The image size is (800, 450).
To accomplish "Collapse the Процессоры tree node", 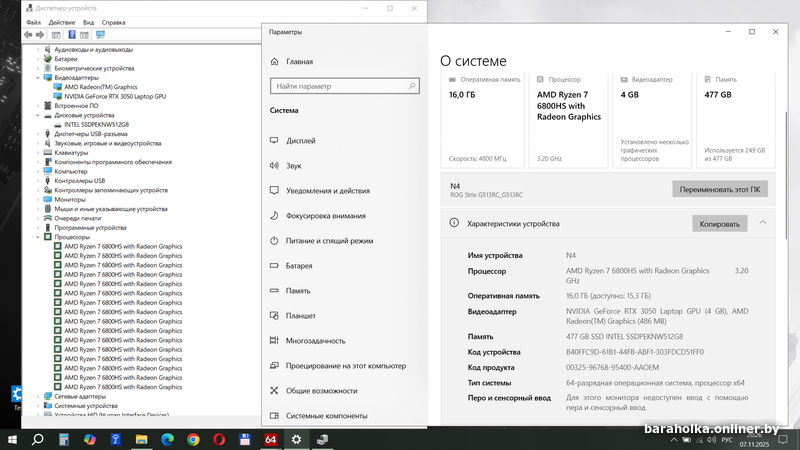I will (x=38, y=236).
